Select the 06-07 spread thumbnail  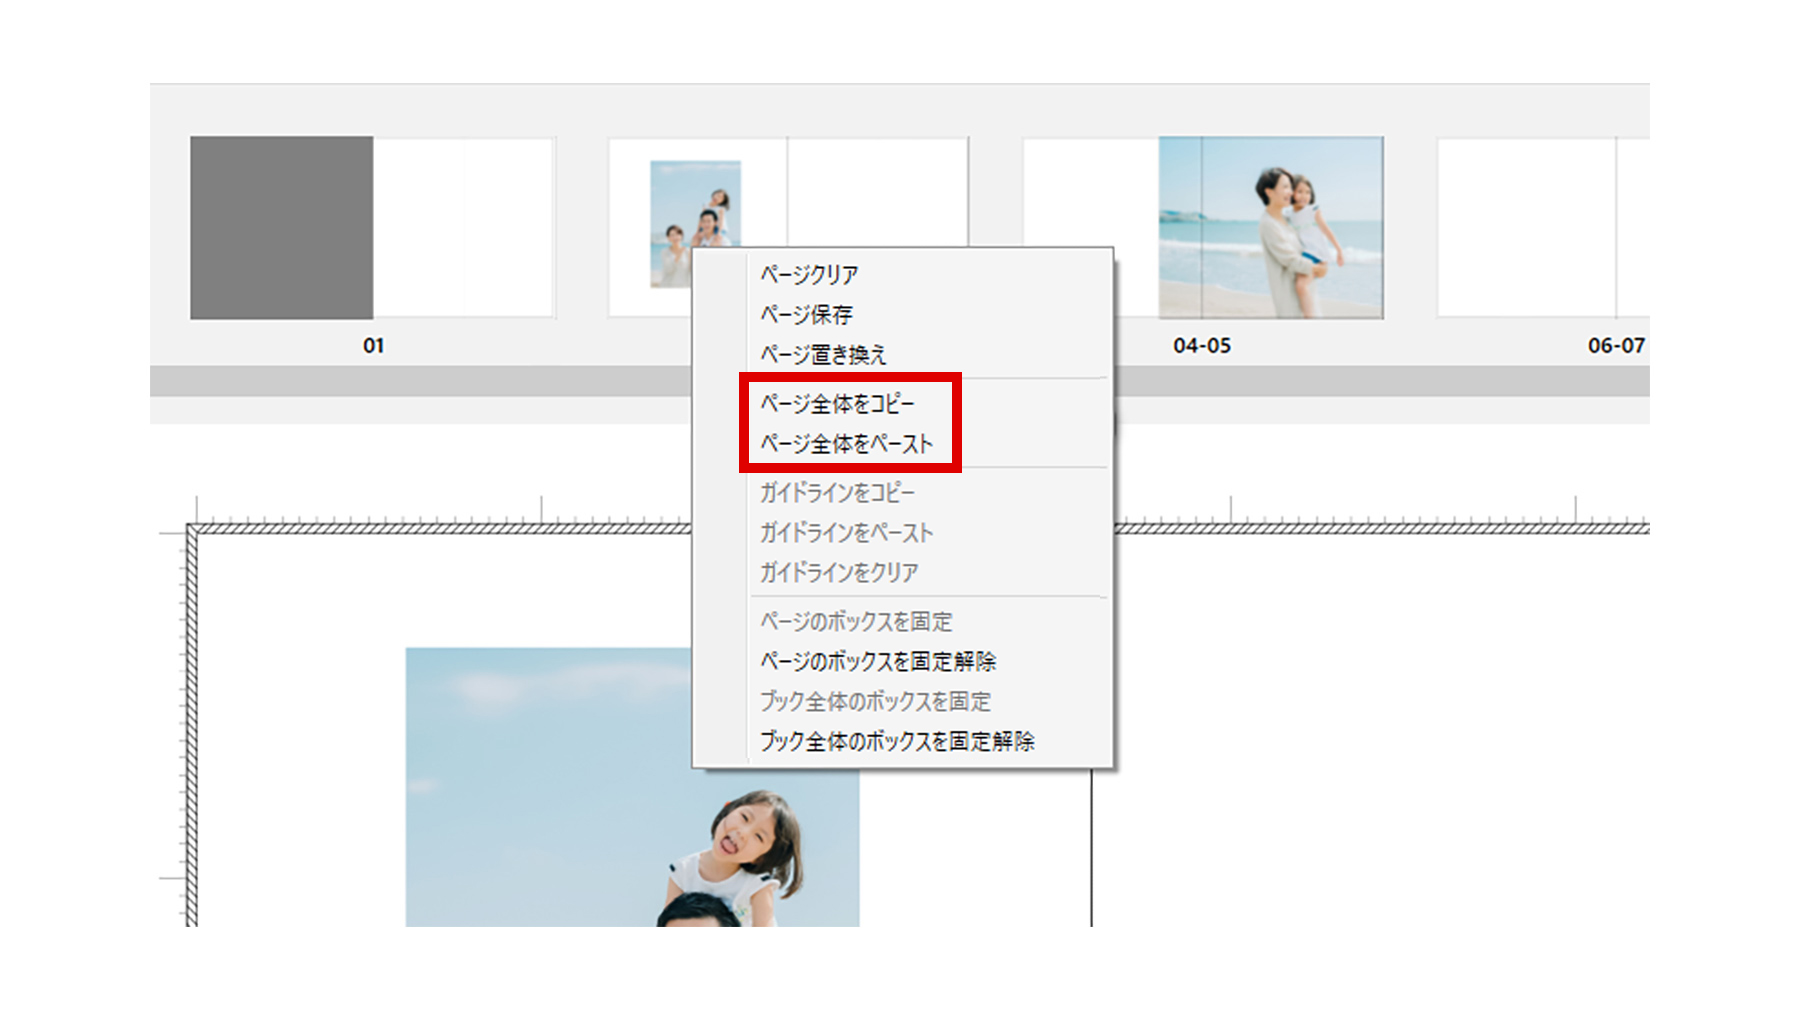click(x=1543, y=228)
